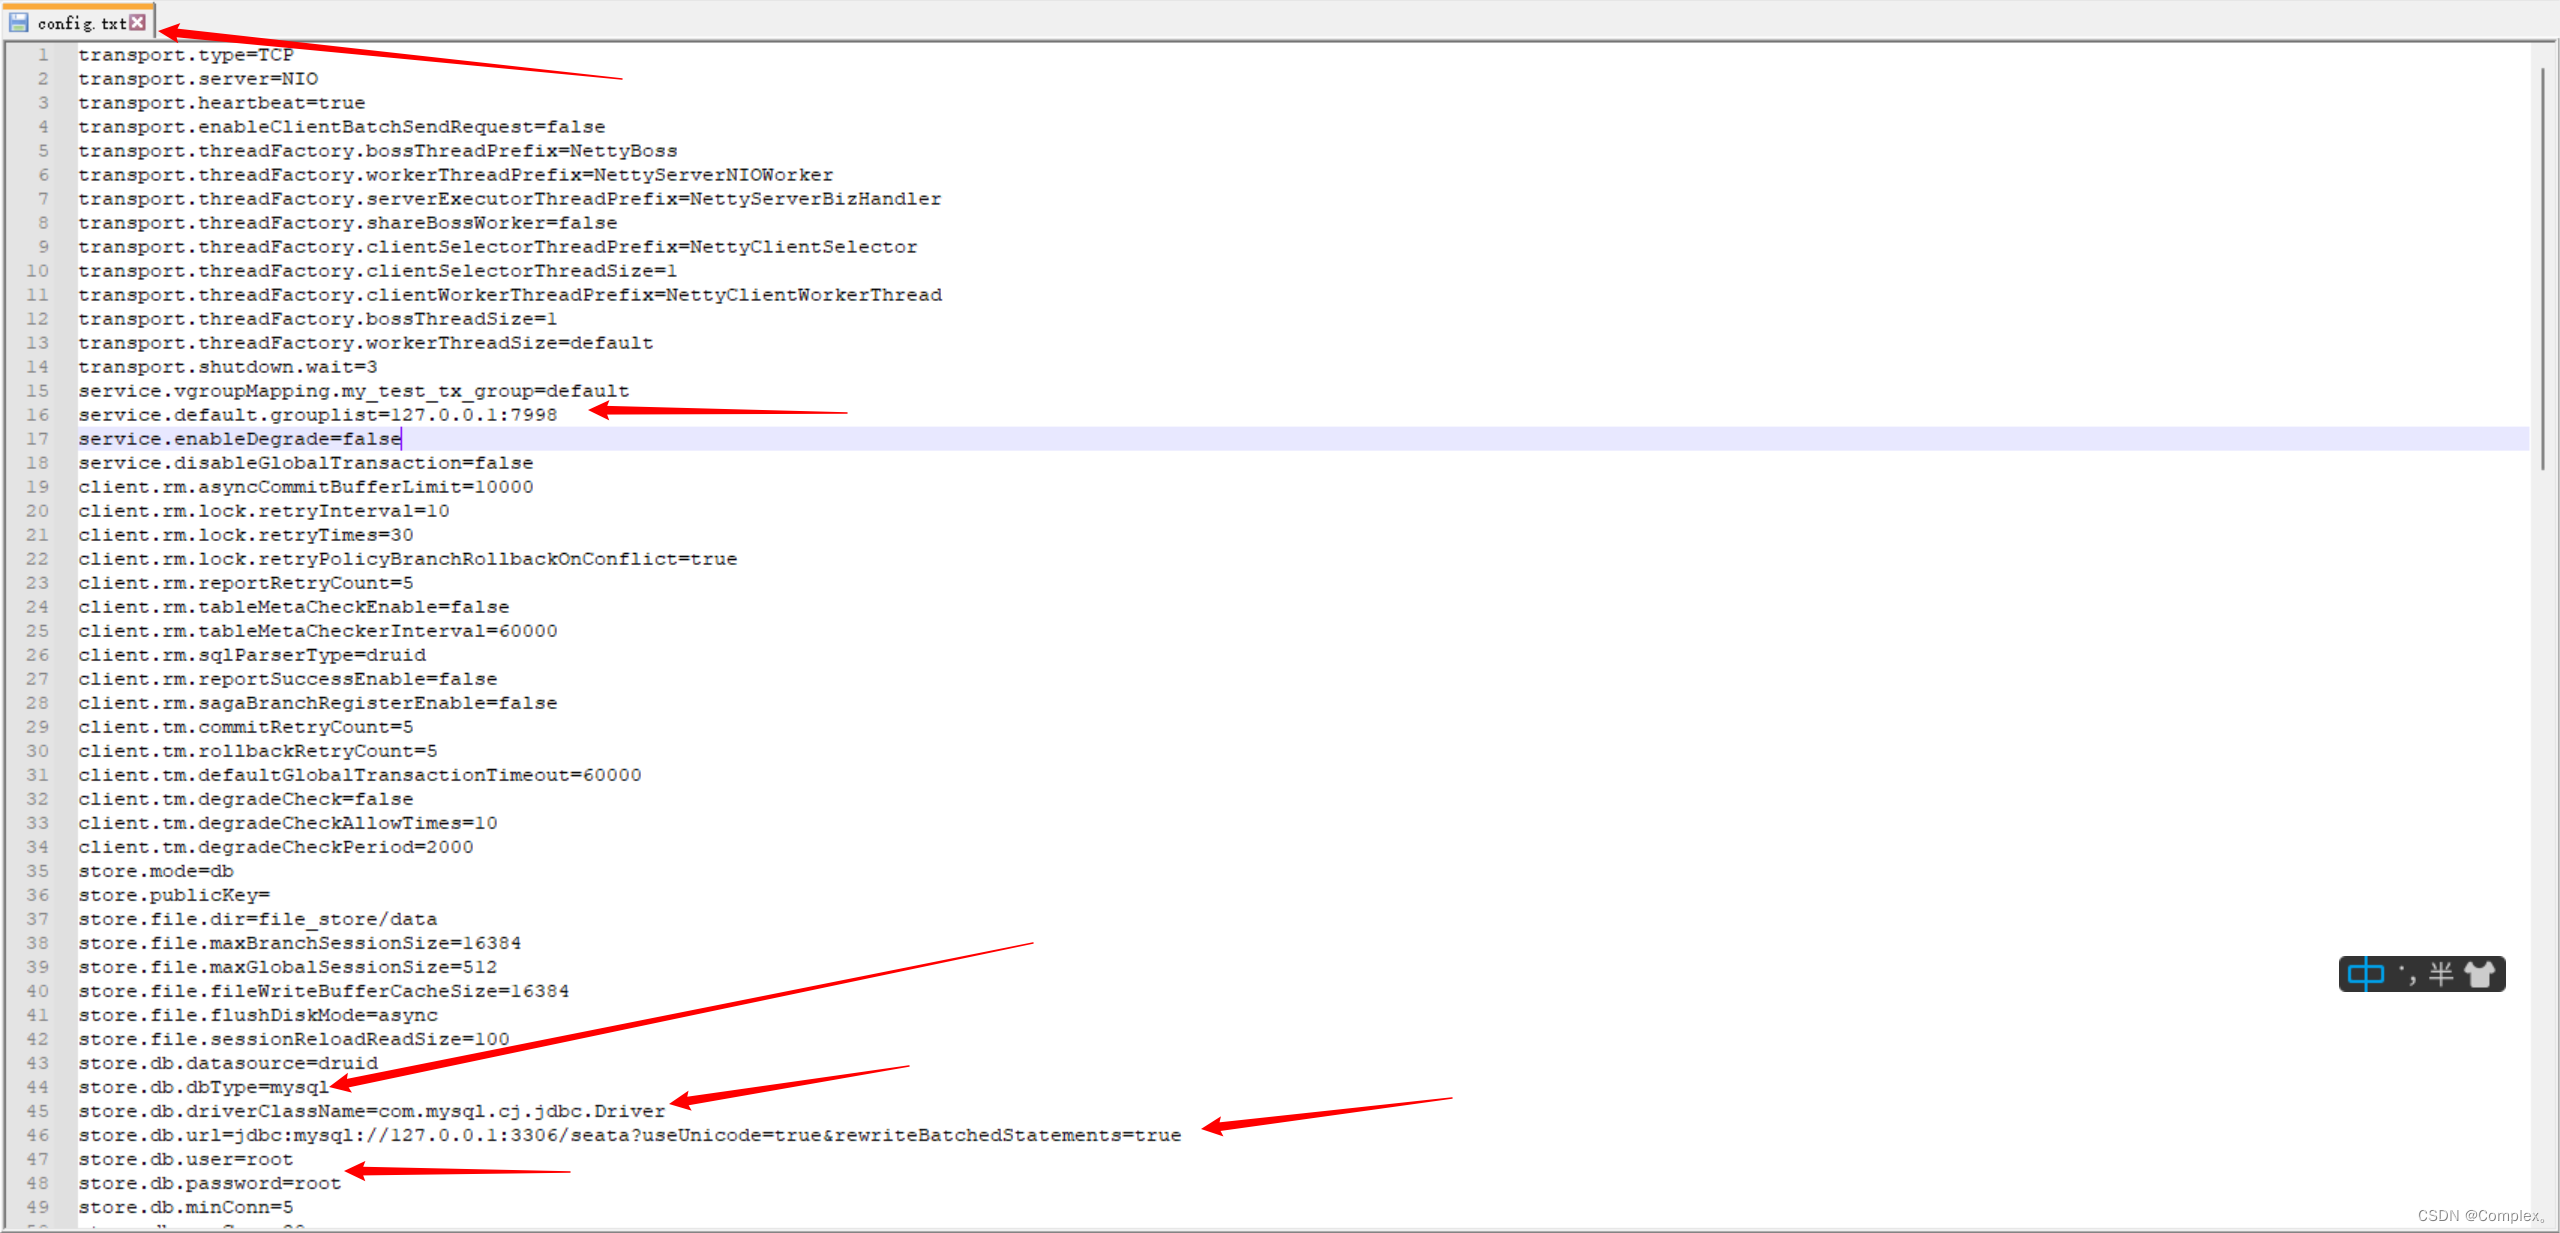
Task: Switch Chinese punctuation mode in IME toolbar
Action: (2409, 975)
